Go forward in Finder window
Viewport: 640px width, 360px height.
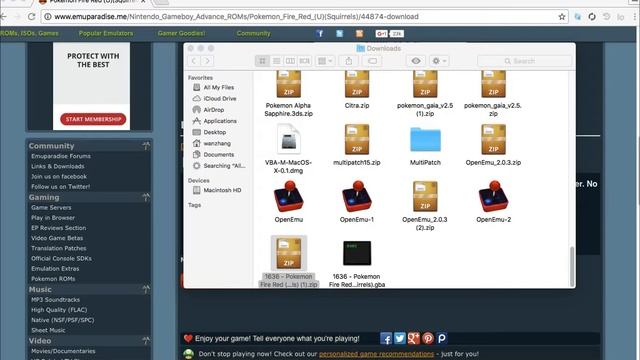tap(207, 61)
